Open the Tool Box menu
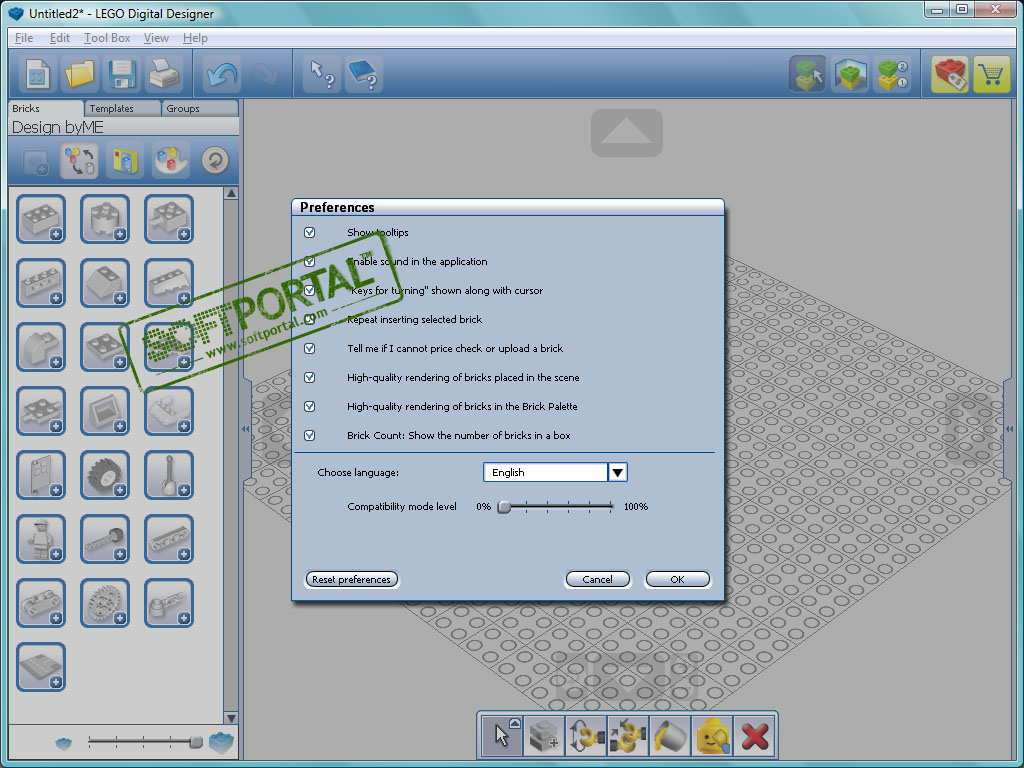Image resolution: width=1024 pixels, height=768 pixels. (107, 38)
